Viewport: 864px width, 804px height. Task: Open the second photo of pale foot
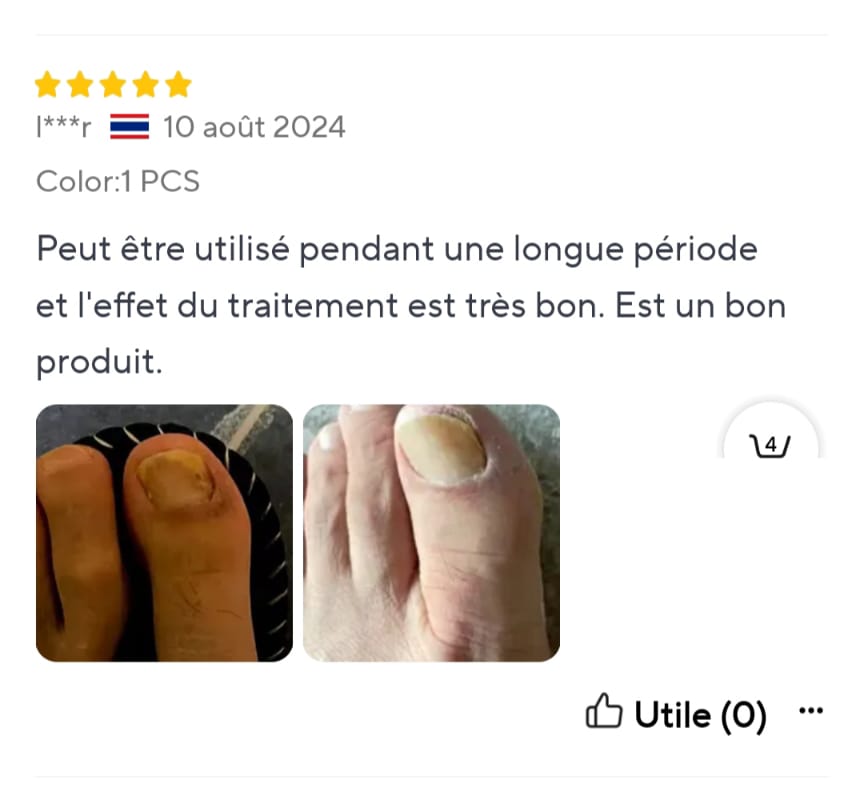point(431,533)
